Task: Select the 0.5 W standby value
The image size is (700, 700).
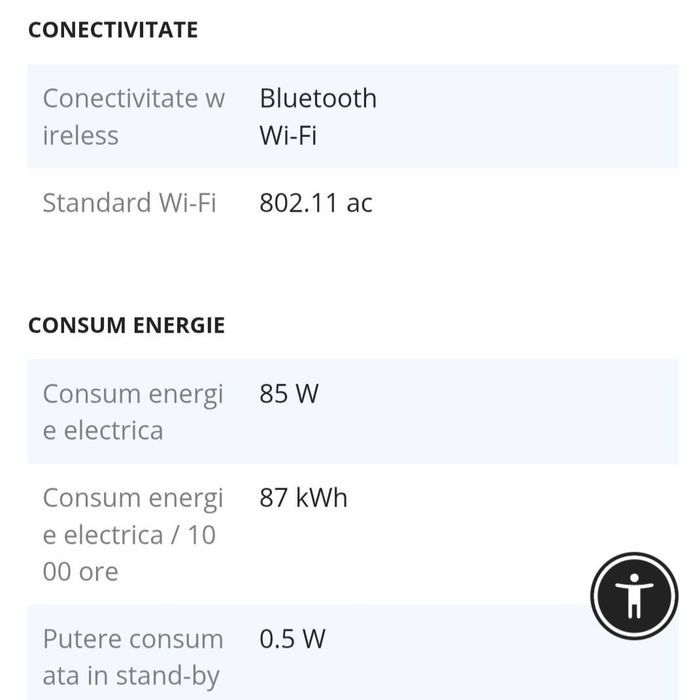Action: [x=292, y=638]
